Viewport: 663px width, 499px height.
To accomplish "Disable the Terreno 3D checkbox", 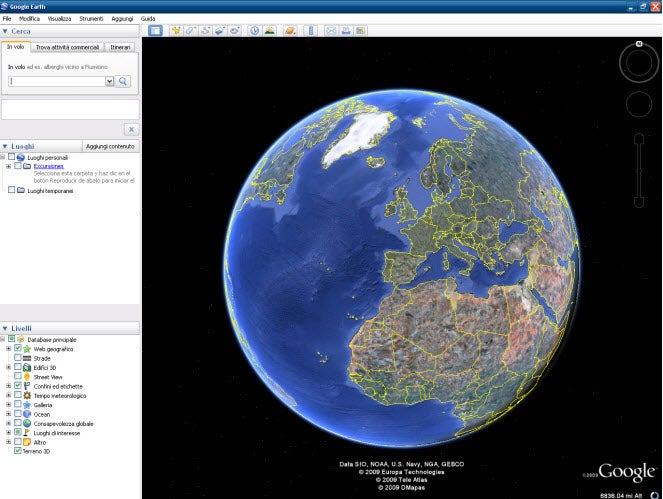I will pos(18,451).
